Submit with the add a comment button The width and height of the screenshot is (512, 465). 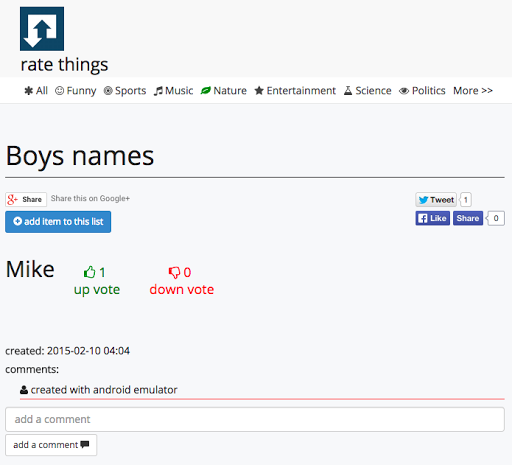(x=51, y=445)
